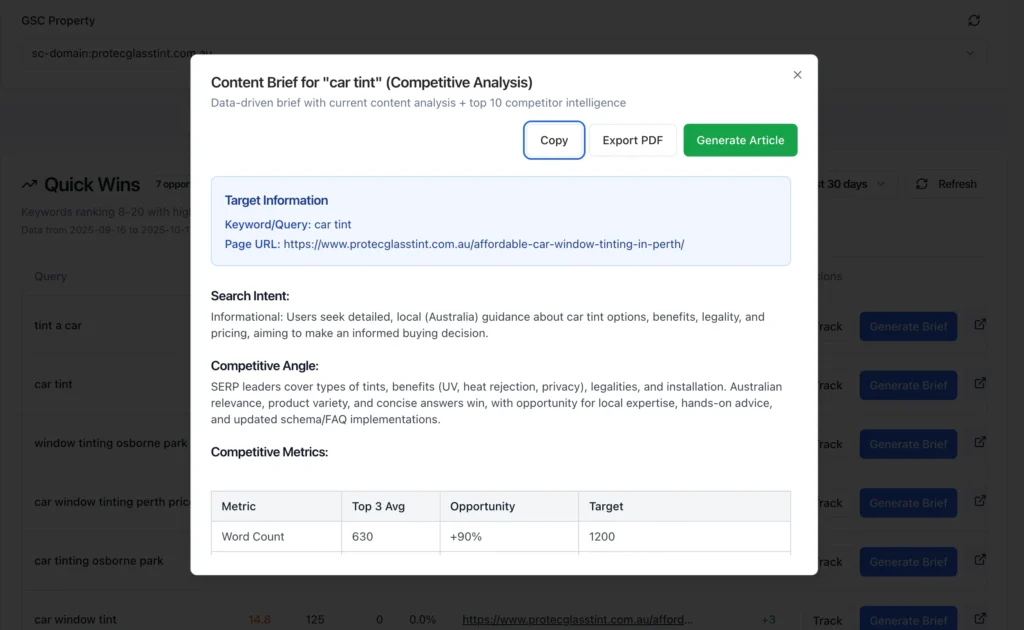Generate Brief for 'tint a car' query
1024x630 pixels.
(908, 326)
